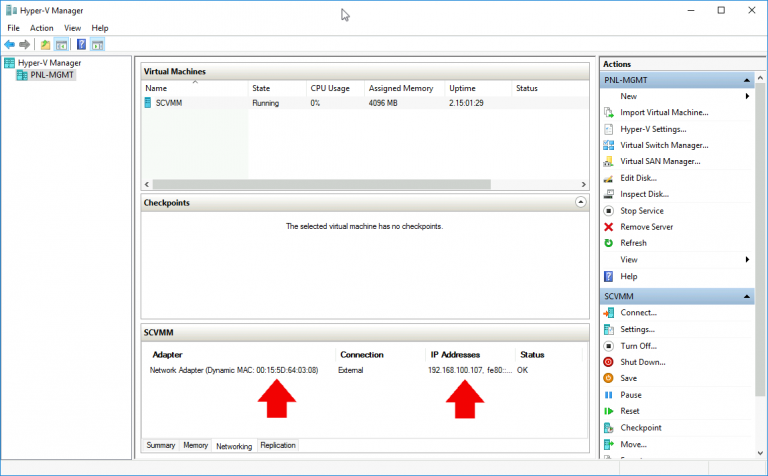Open the Help menu in menu bar
Screen dimensions: 768x476
(100, 28)
